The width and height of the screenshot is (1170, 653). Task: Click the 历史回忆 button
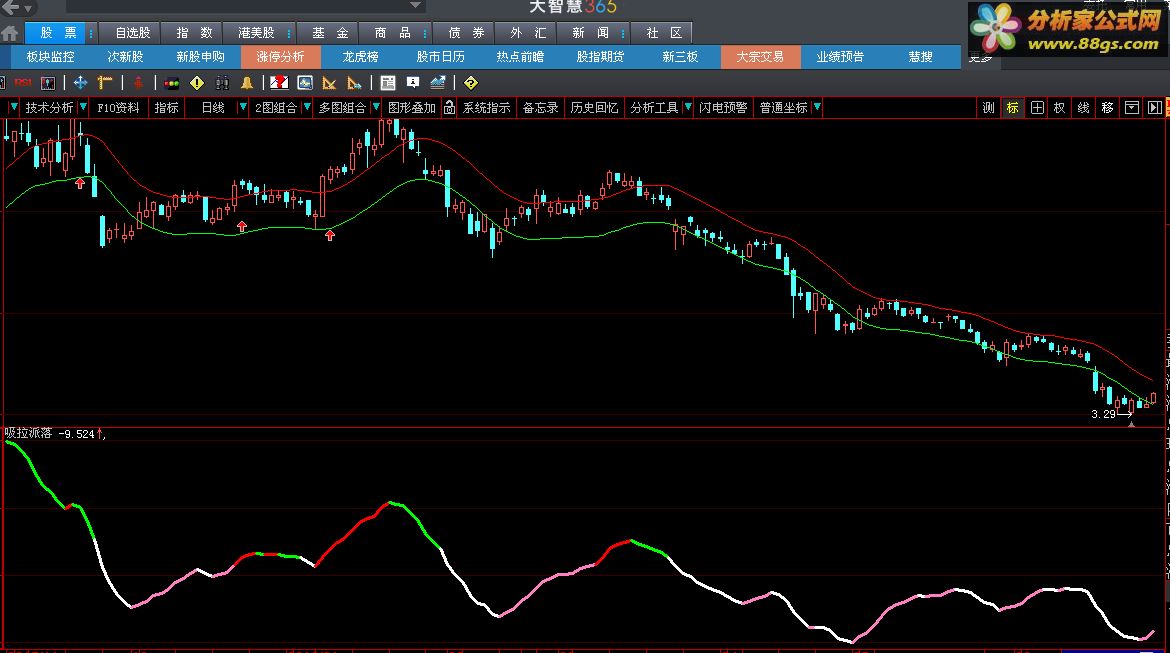pos(594,108)
